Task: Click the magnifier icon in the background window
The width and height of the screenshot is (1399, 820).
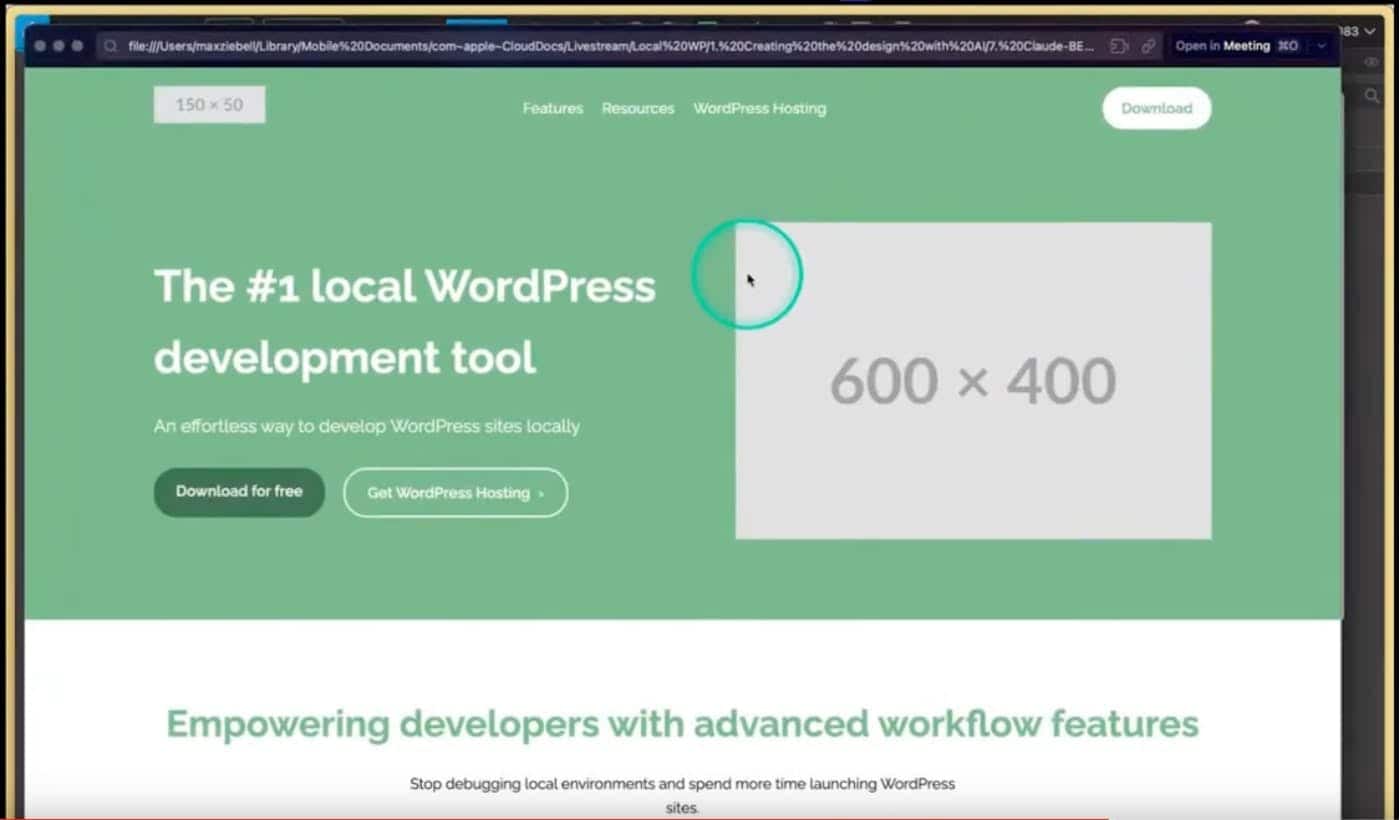Action: [1372, 96]
